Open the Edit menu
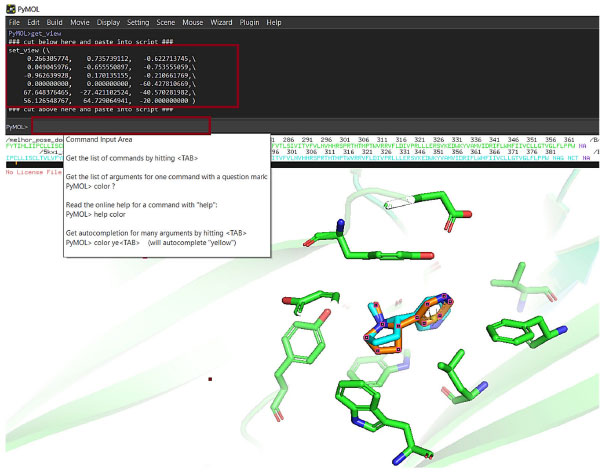Image resolution: width=605 pixels, height=474 pixels. 35,21
